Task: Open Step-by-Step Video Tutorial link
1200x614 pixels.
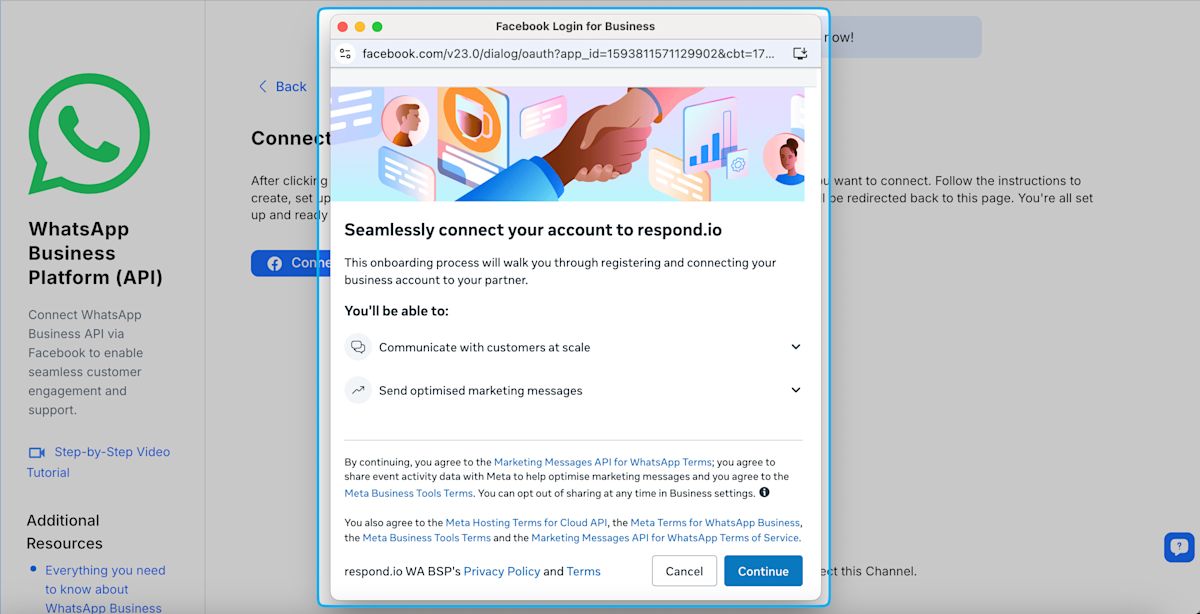Action: click(x=111, y=452)
